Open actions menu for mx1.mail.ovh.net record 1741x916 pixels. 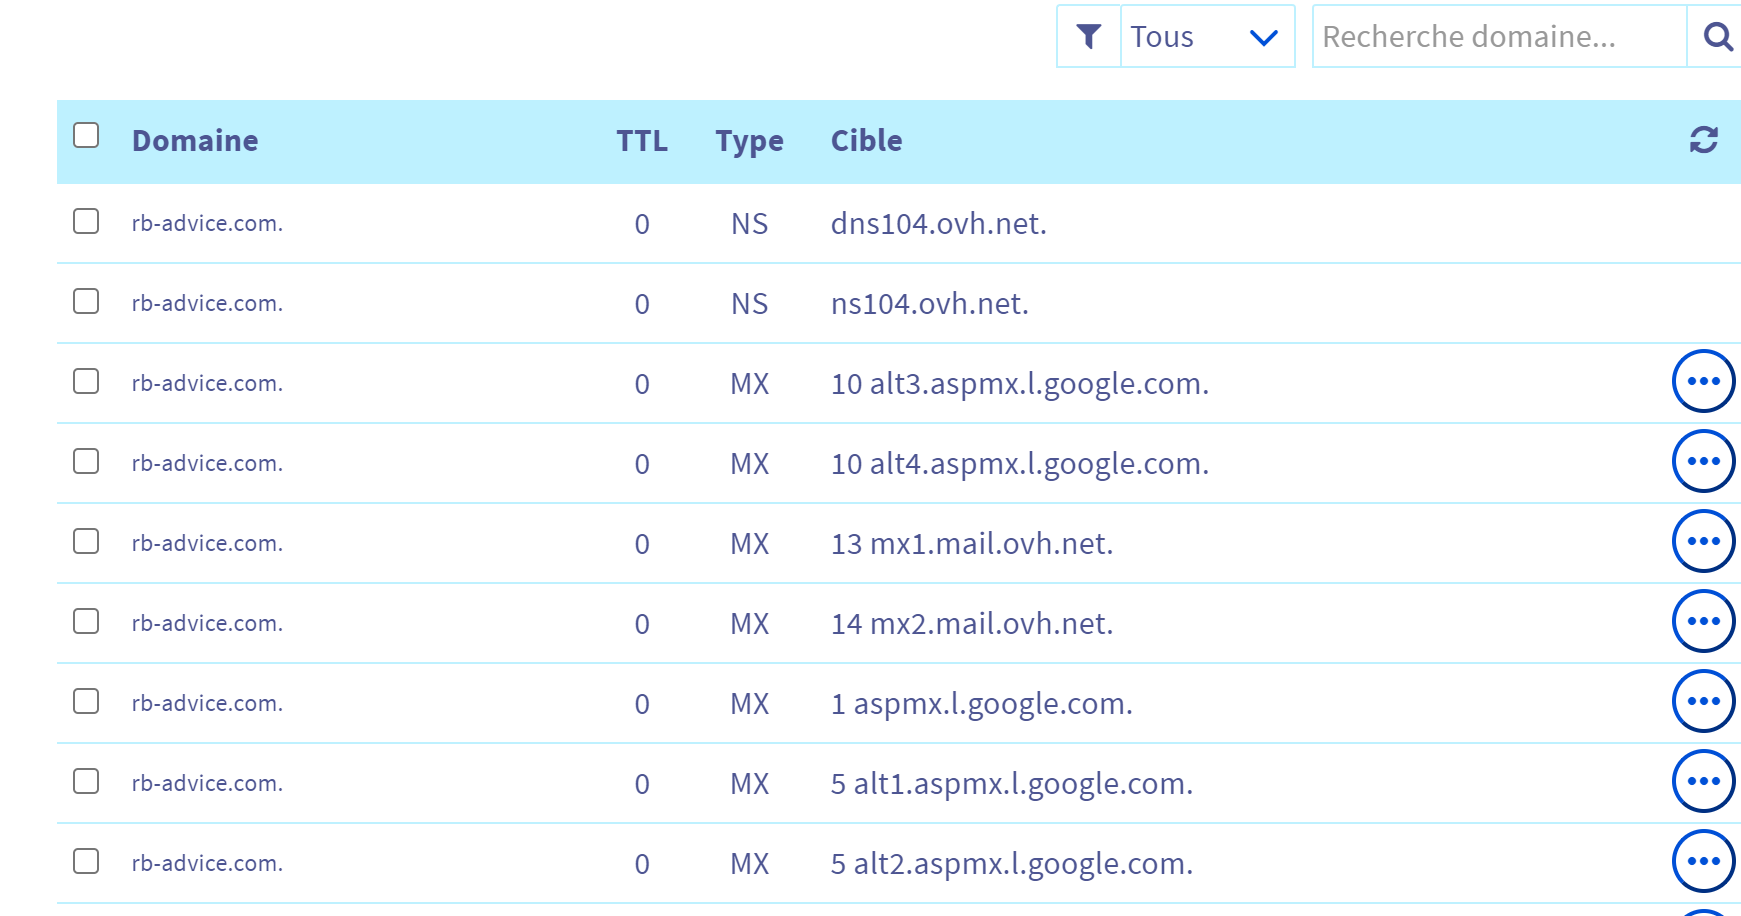pyautogui.click(x=1703, y=541)
